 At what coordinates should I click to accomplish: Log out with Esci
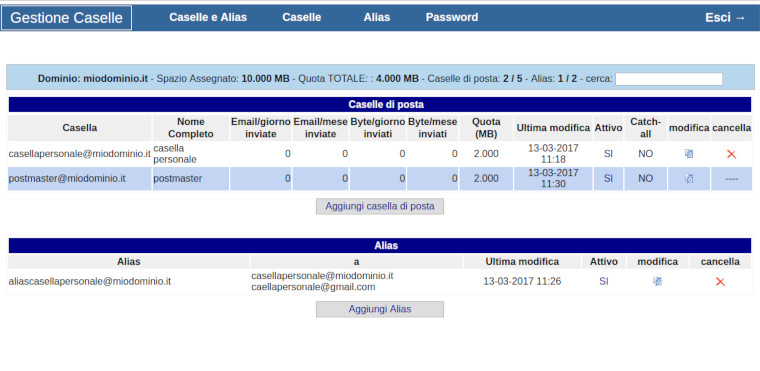pyautogui.click(x=725, y=17)
